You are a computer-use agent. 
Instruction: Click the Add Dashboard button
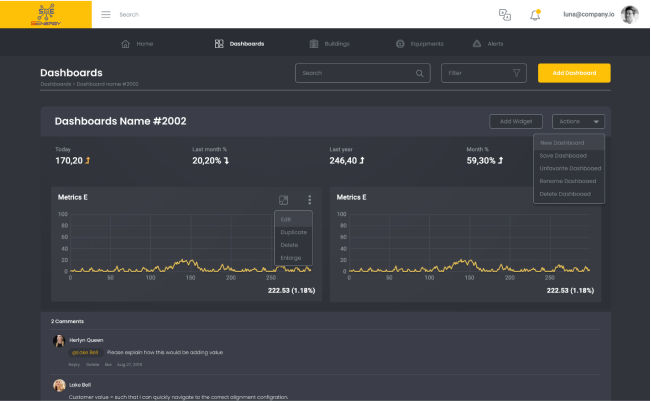574,73
